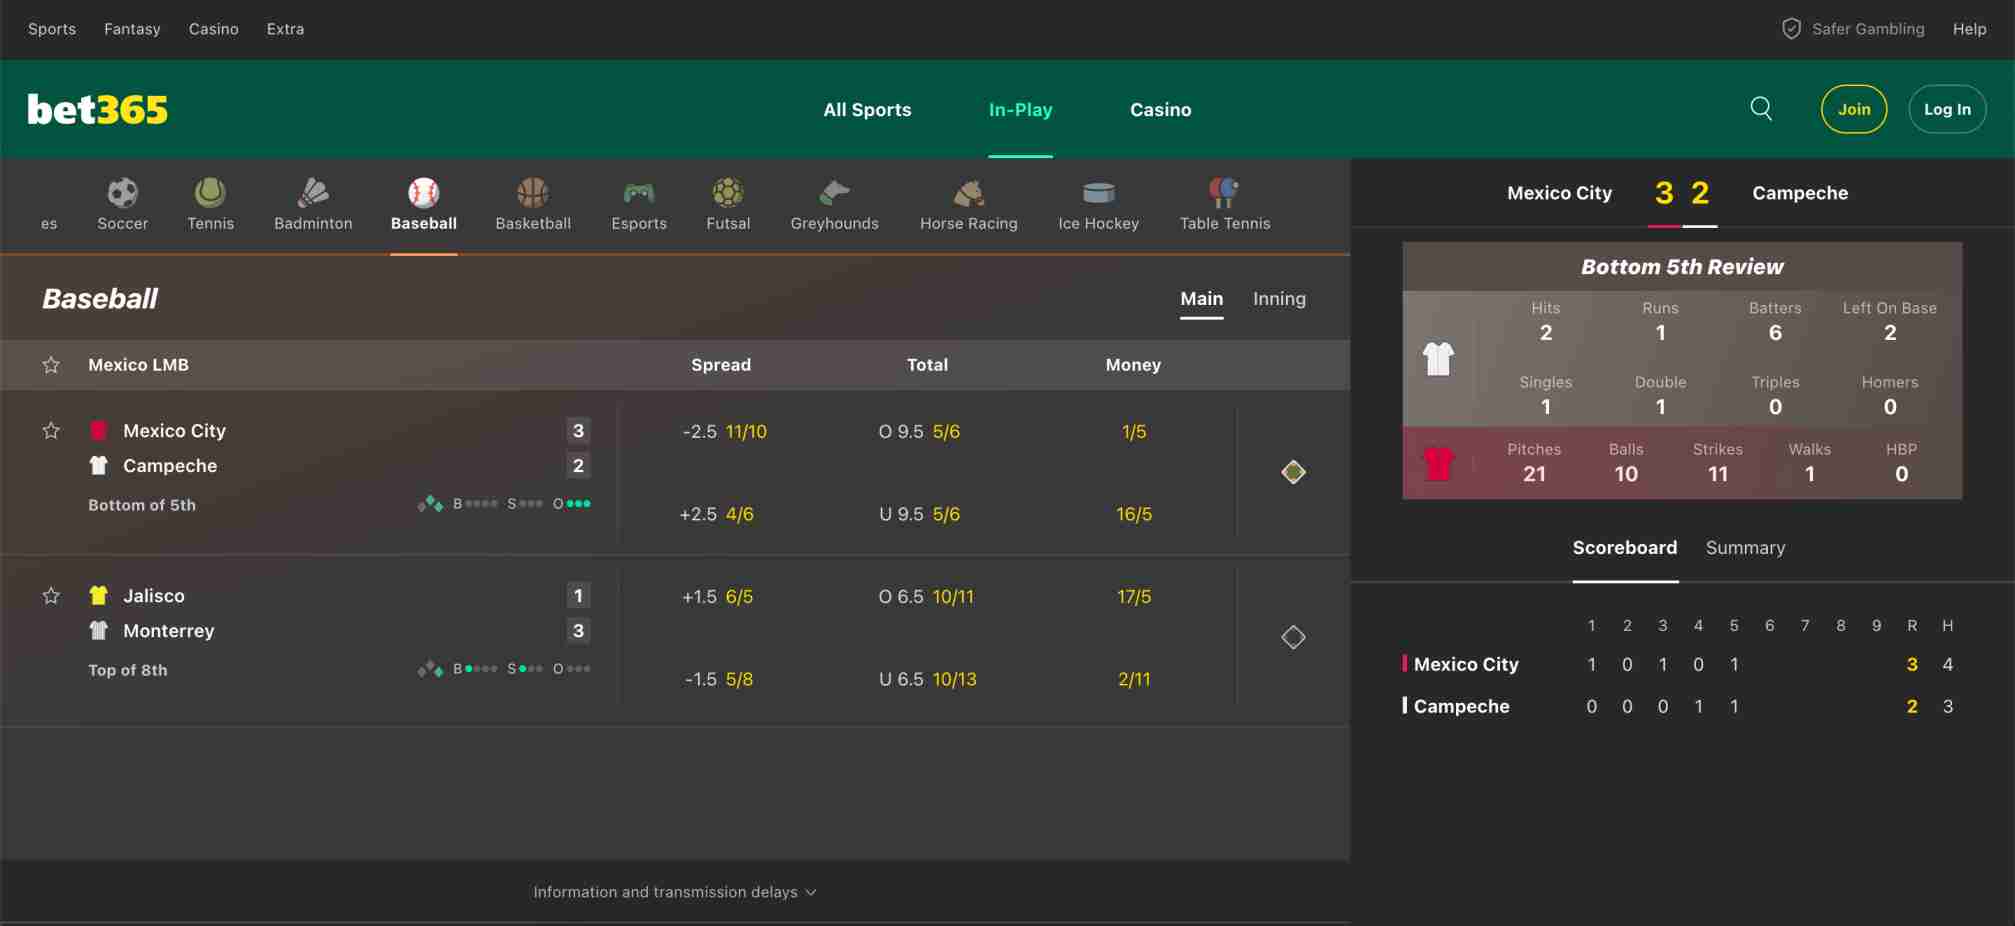This screenshot has width=2015, height=926.
Task: Click the grey Monterrey jersey icon
Action: [98, 631]
